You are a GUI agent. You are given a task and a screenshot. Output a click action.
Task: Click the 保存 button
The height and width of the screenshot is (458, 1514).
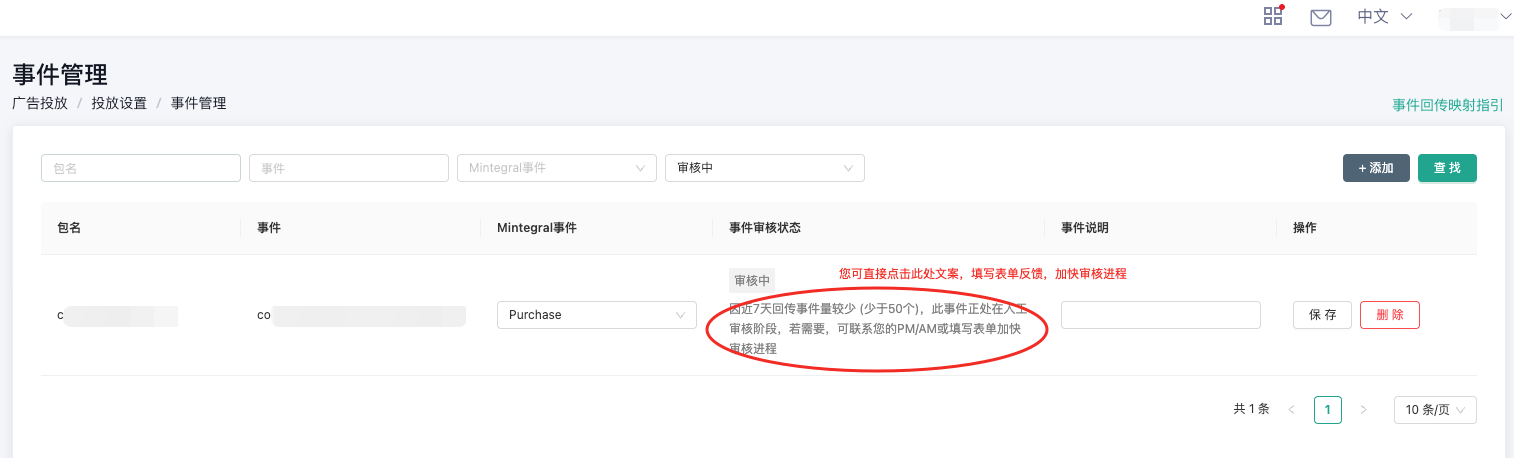(x=1322, y=315)
